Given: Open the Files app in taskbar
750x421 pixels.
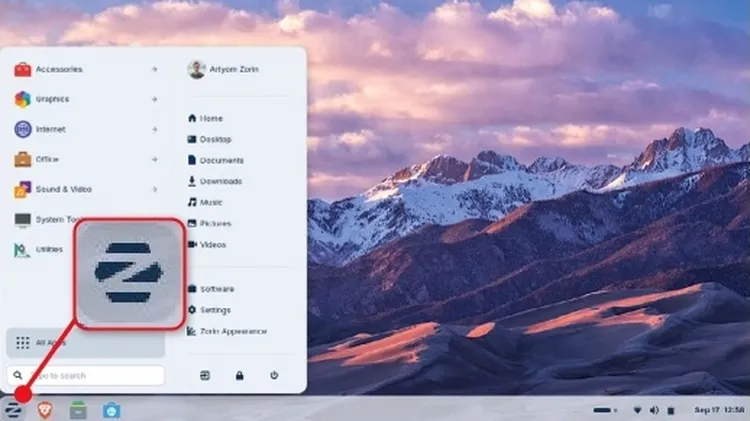Looking at the screenshot, I should point(78,409).
